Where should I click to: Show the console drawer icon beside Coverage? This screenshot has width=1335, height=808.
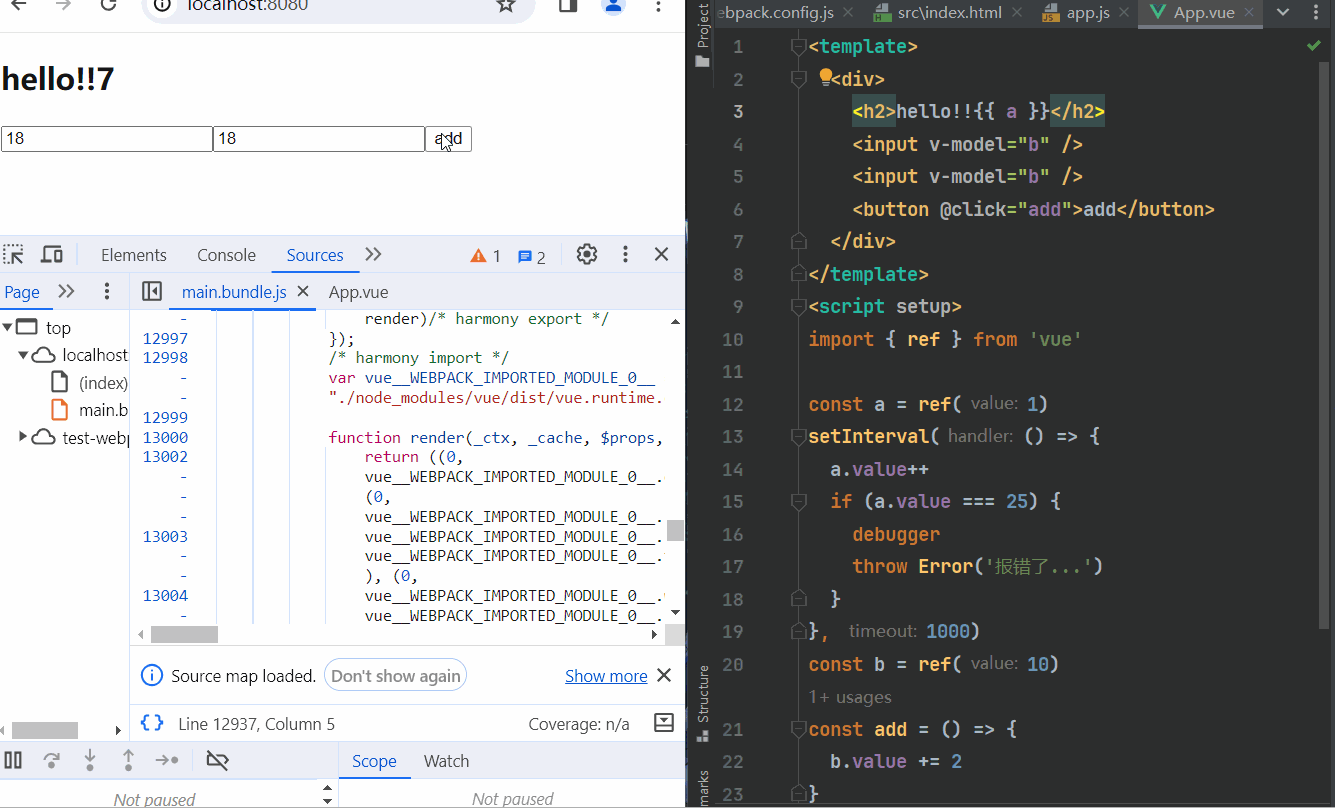[x=664, y=722]
